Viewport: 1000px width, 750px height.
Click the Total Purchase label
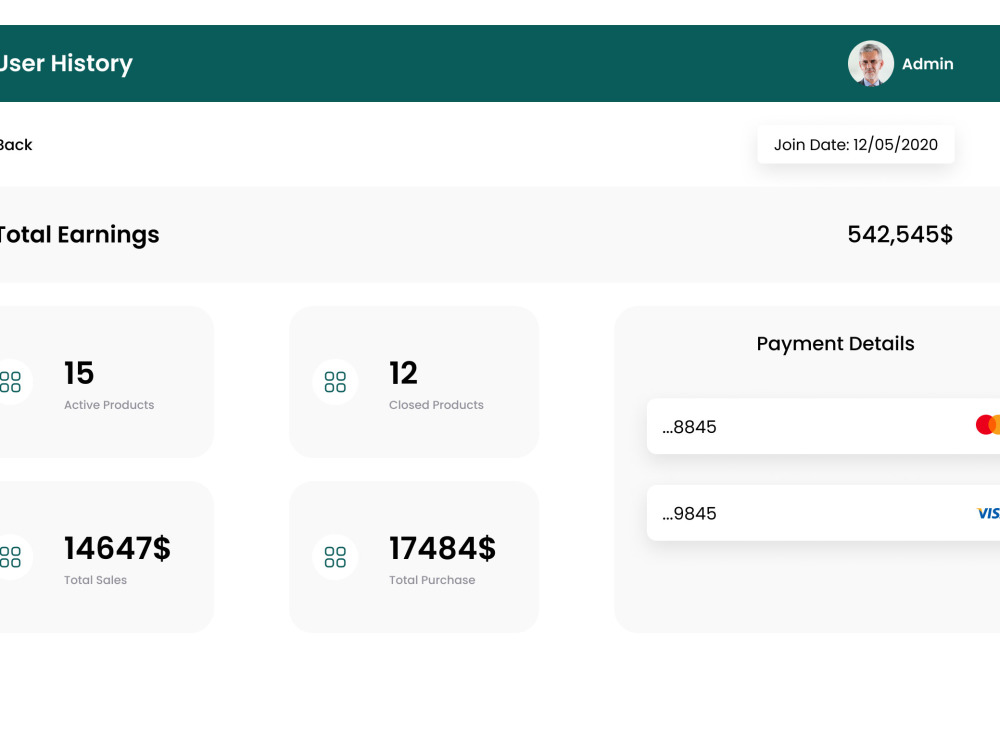(x=432, y=580)
